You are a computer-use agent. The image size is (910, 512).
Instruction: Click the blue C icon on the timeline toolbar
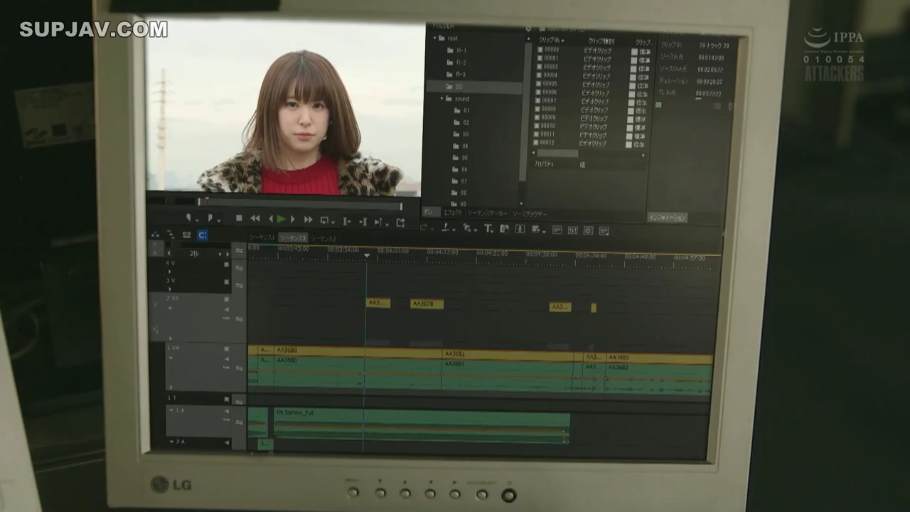coord(202,235)
